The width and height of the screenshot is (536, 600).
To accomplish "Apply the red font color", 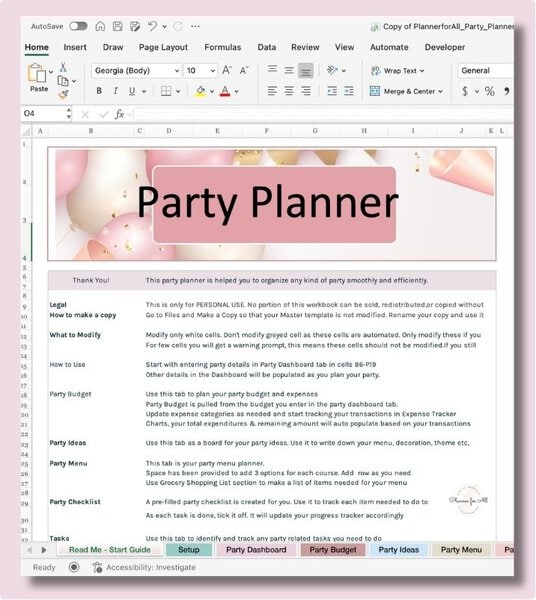I will [x=225, y=91].
